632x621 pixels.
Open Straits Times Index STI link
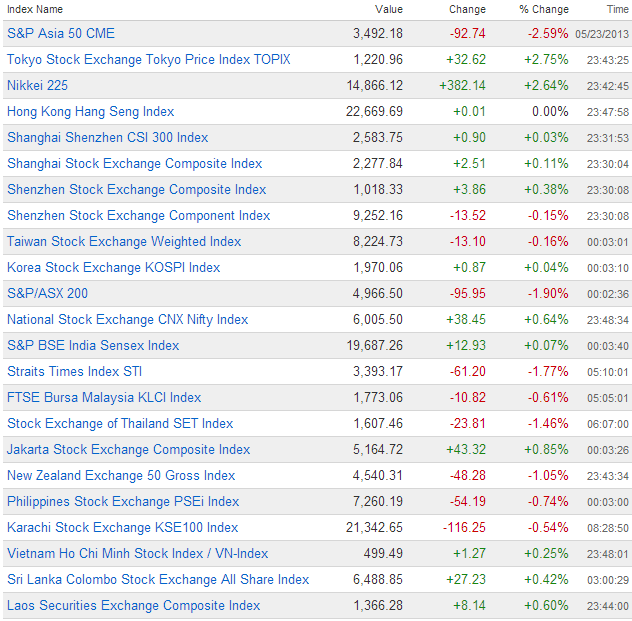75,372
